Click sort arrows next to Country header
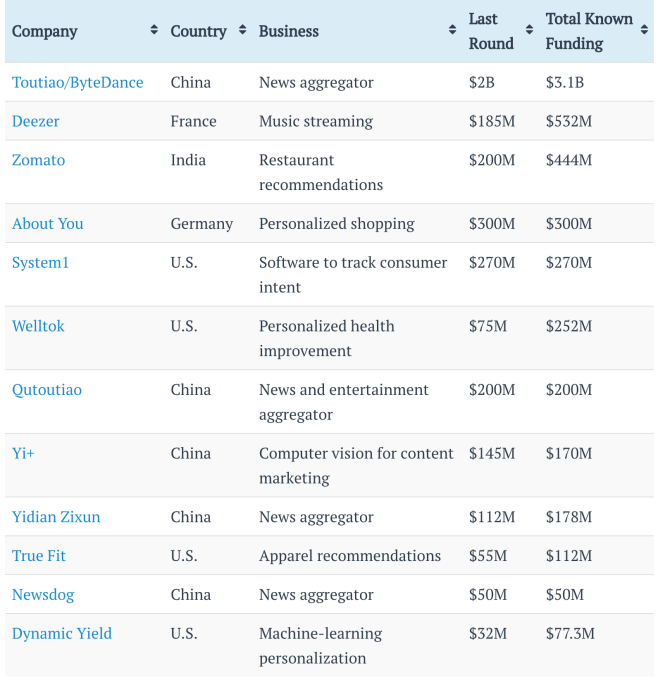This screenshot has height=680, width=658. pos(242,31)
